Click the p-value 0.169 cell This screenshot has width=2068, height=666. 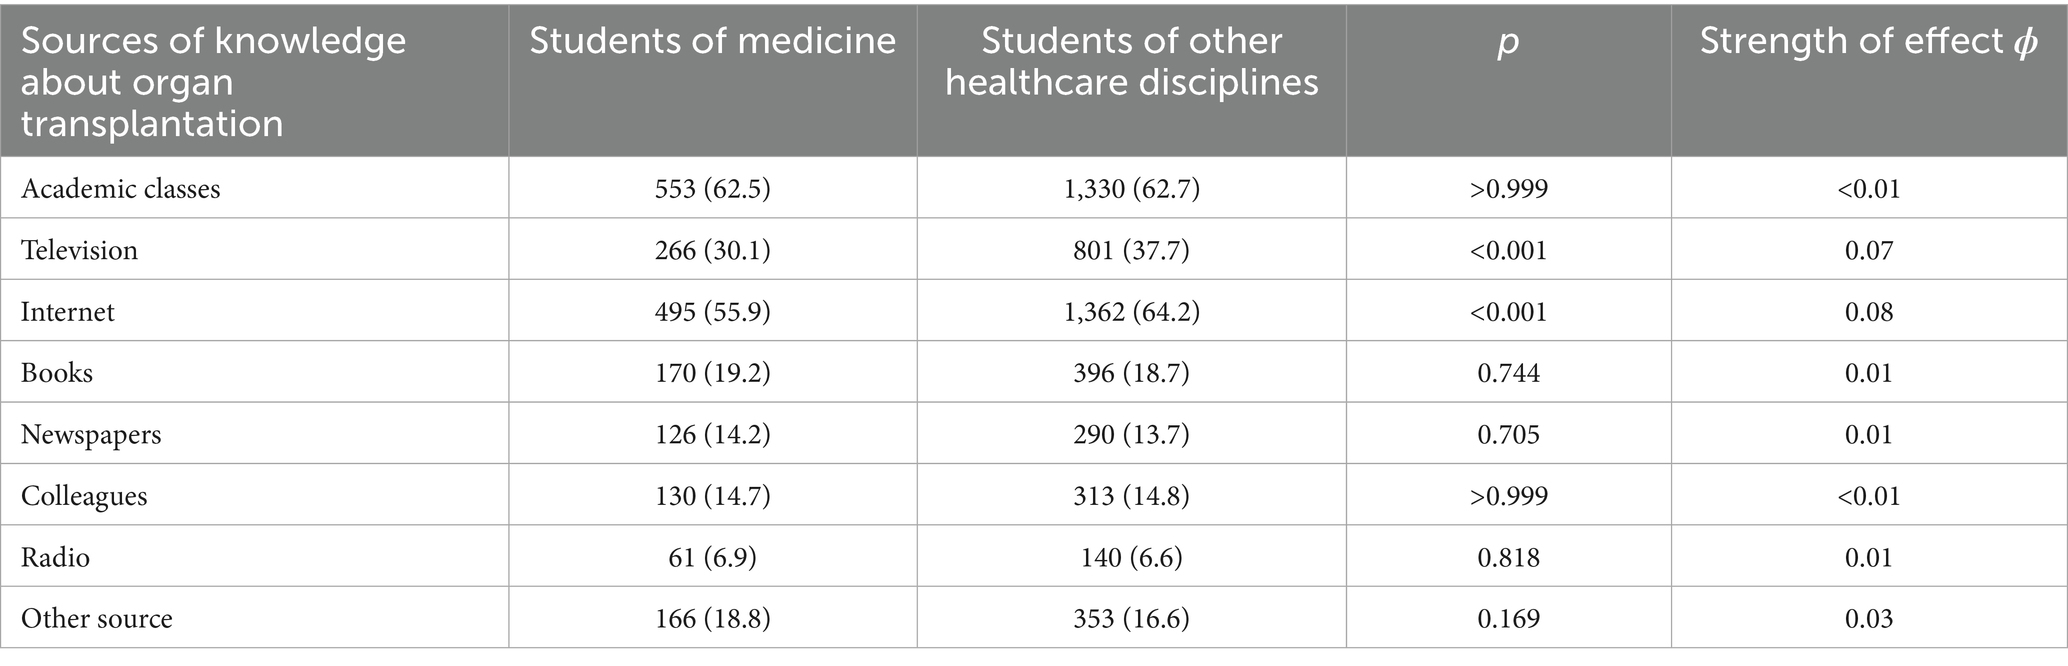click(x=1508, y=619)
